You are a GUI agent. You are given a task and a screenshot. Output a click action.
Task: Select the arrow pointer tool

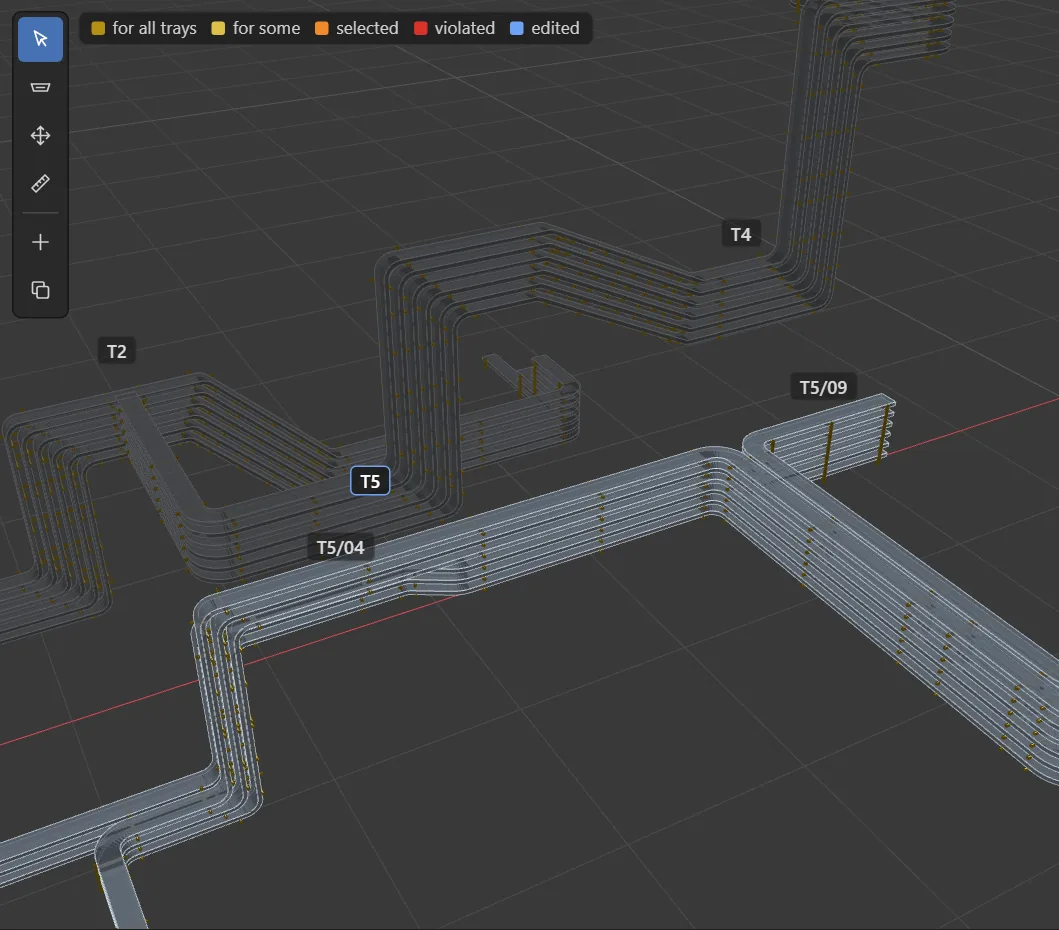pyautogui.click(x=41, y=39)
